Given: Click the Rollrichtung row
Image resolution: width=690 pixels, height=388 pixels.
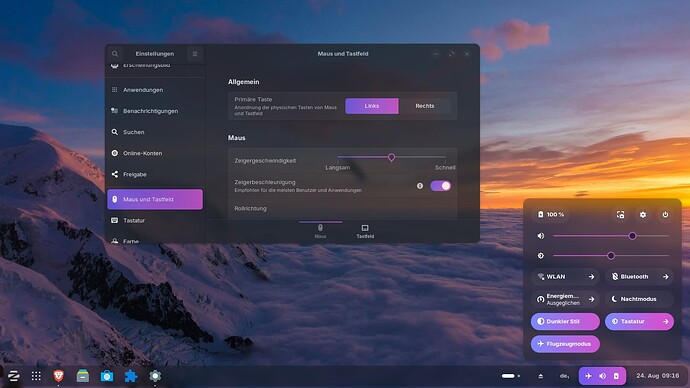Looking at the screenshot, I should 342,209.
